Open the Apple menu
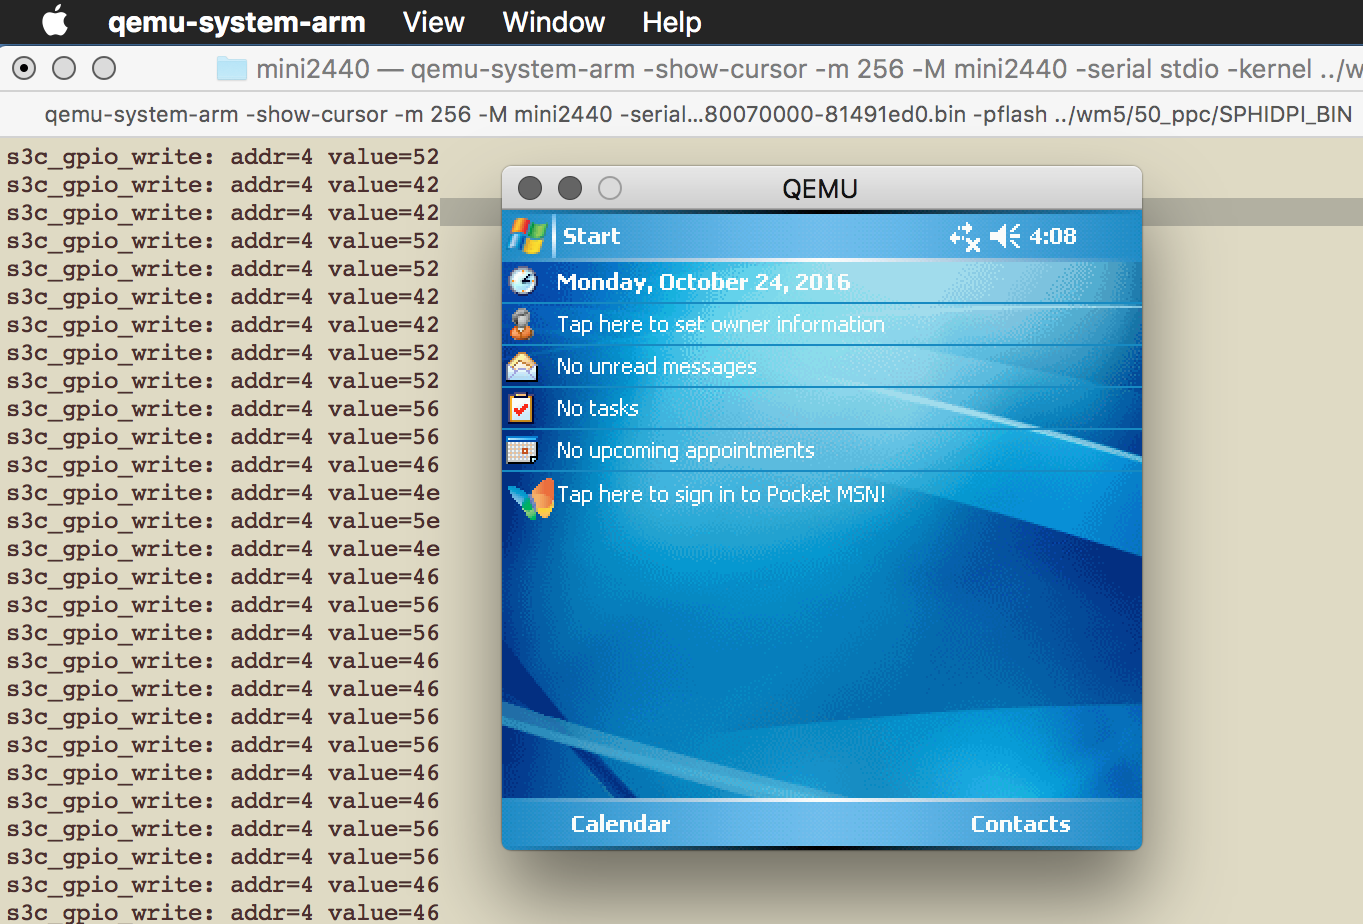The width and height of the screenshot is (1363, 924). (x=54, y=21)
